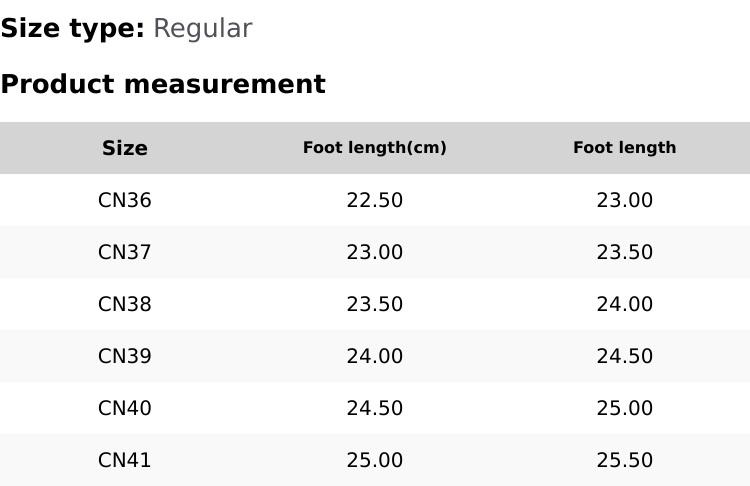Click the Size type label

pos(72,28)
